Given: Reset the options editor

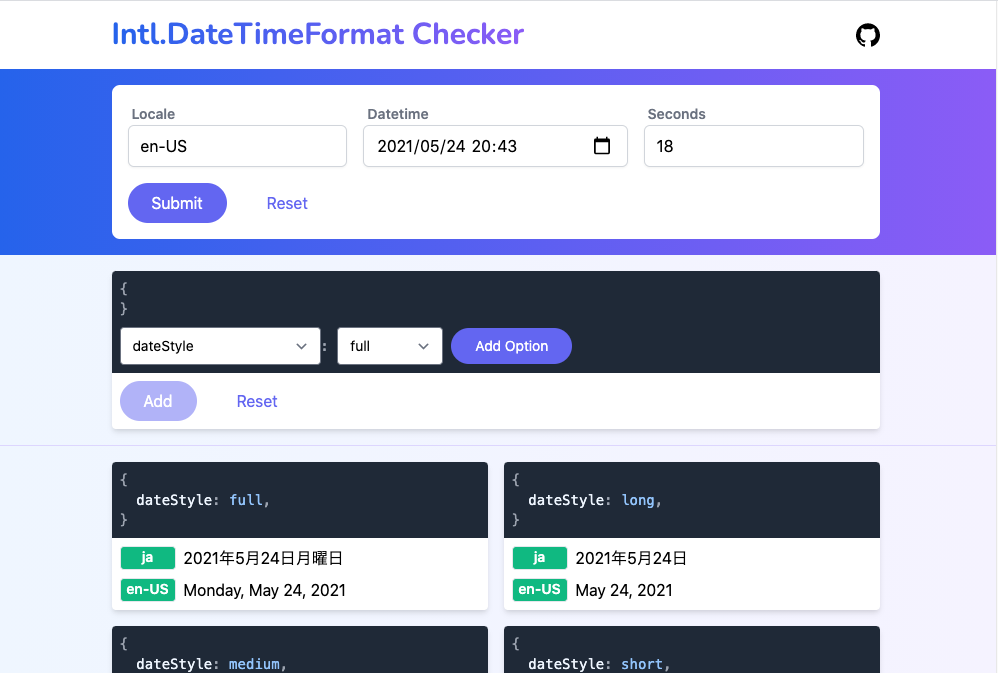Looking at the screenshot, I should 257,401.
